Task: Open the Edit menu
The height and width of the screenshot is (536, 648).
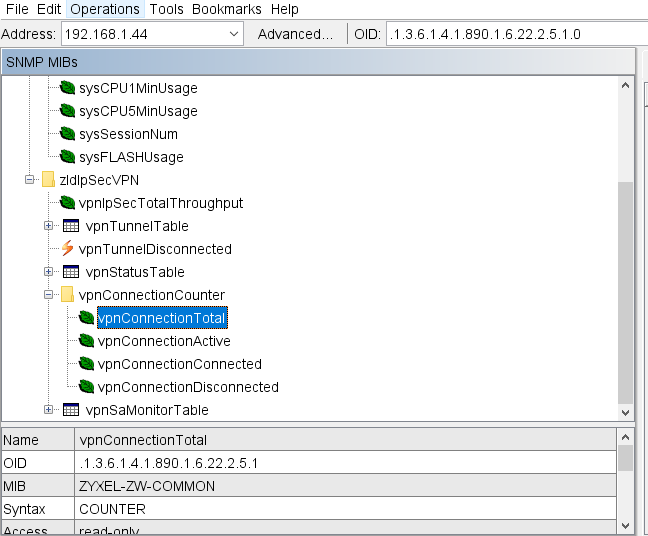Action: [49, 9]
